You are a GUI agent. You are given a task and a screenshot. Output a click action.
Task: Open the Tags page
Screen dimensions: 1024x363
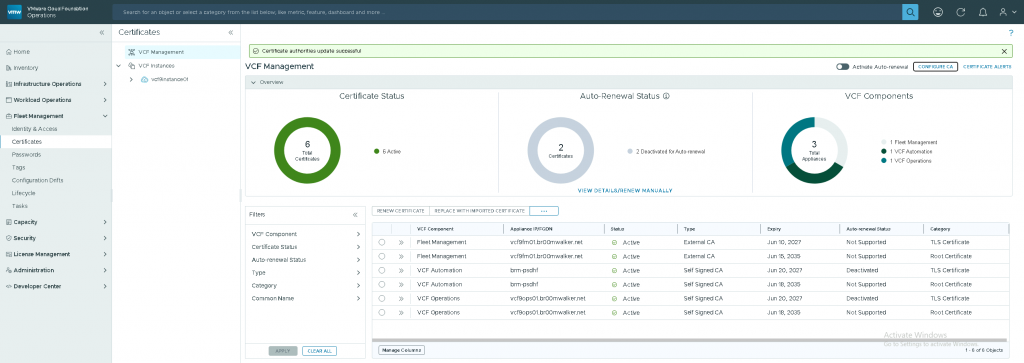coord(18,167)
